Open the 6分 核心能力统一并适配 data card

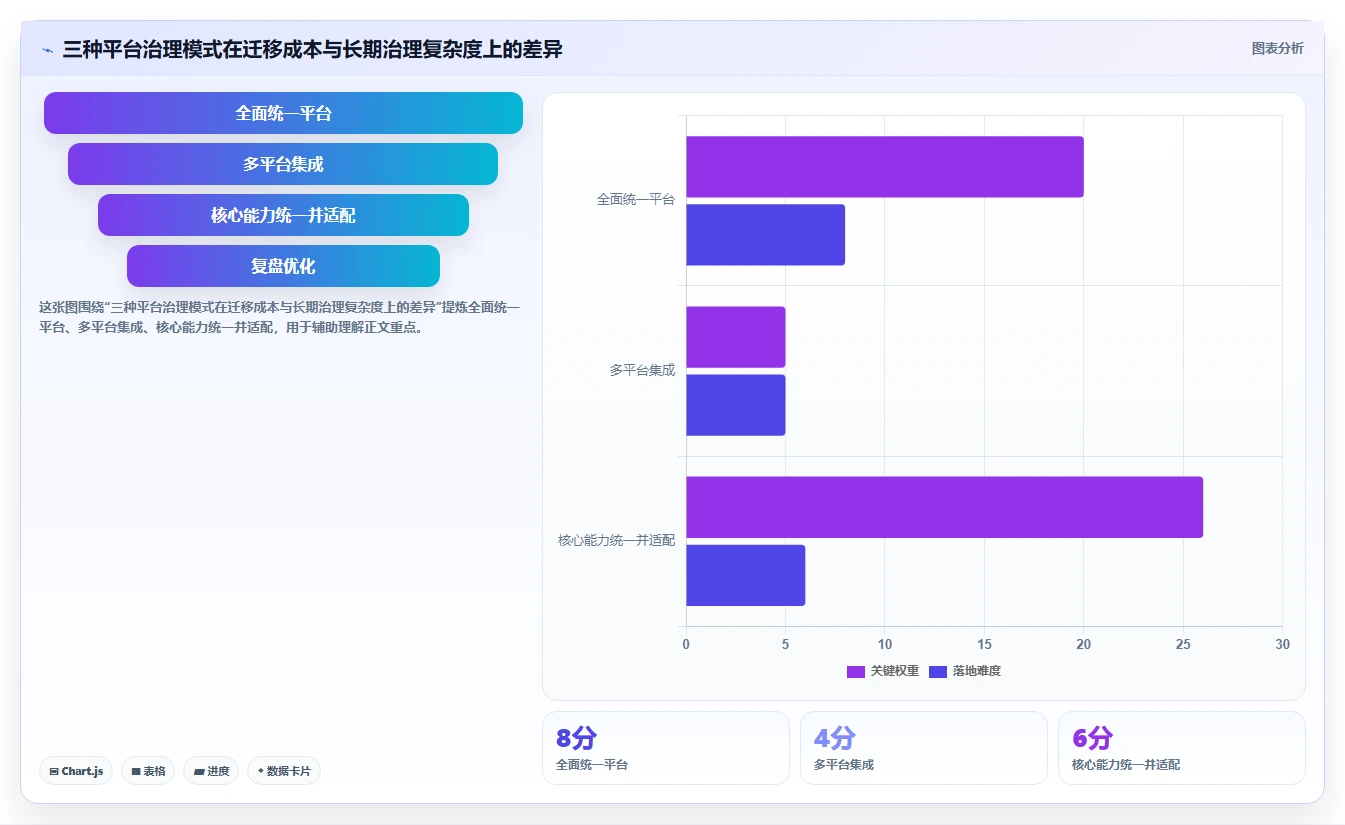[1182, 748]
